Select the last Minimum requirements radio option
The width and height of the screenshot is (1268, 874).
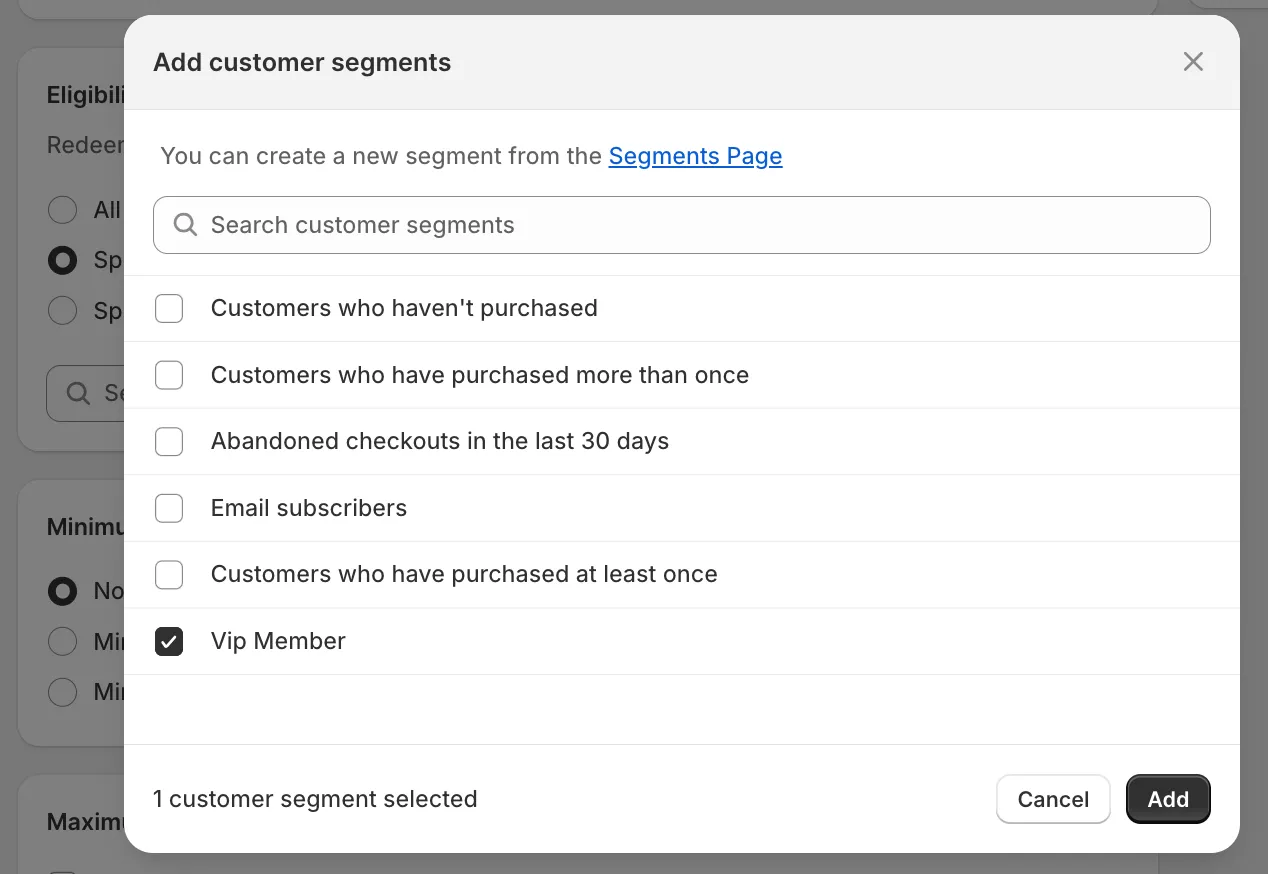(x=62, y=692)
